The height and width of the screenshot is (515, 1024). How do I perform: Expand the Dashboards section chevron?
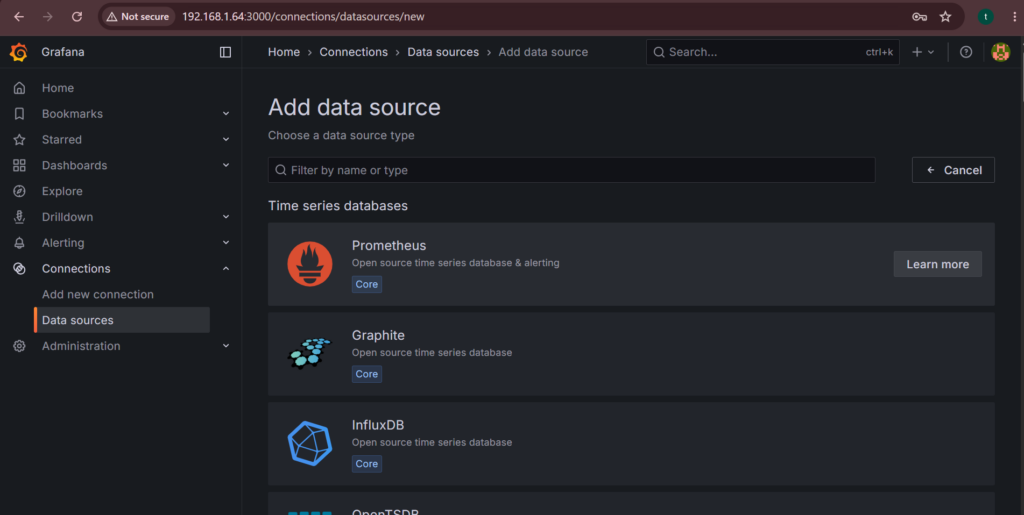[x=226, y=165]
